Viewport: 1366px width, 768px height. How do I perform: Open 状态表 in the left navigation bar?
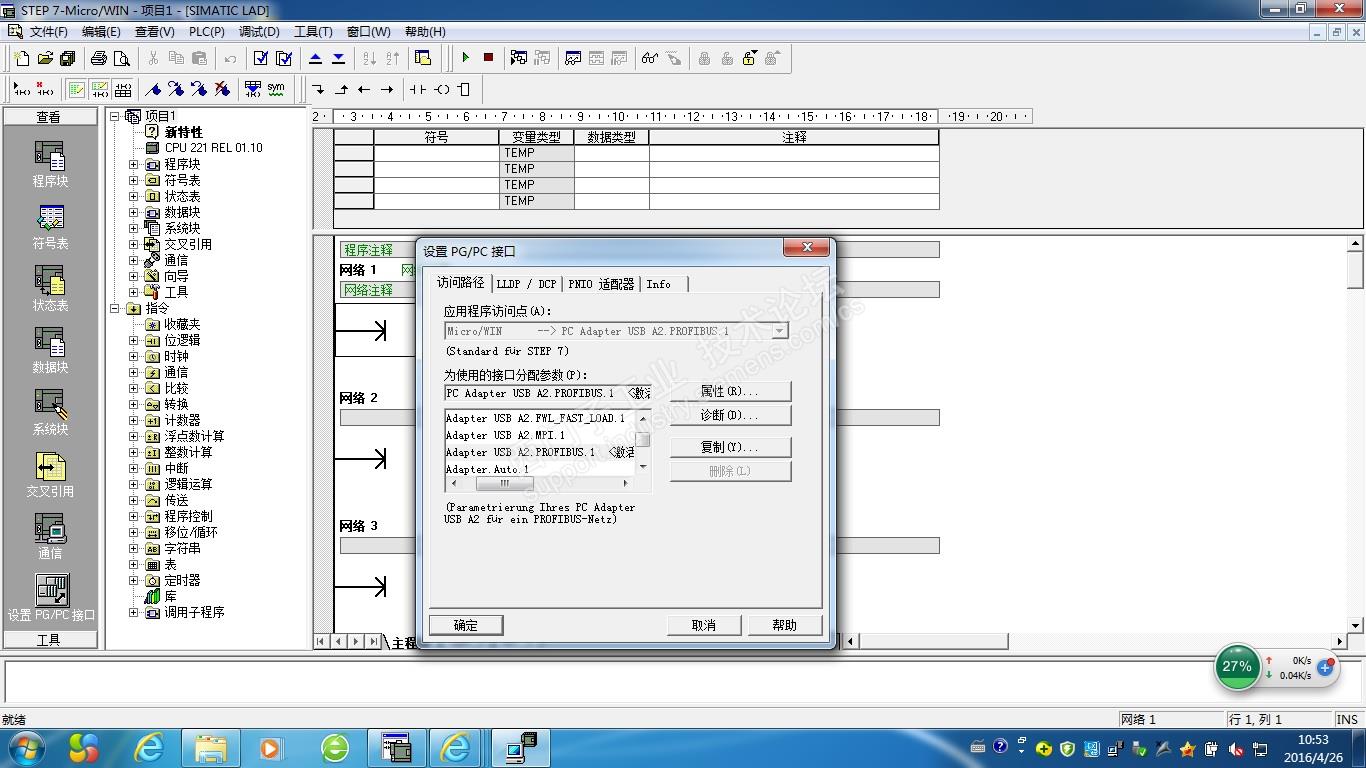[50, 288]
